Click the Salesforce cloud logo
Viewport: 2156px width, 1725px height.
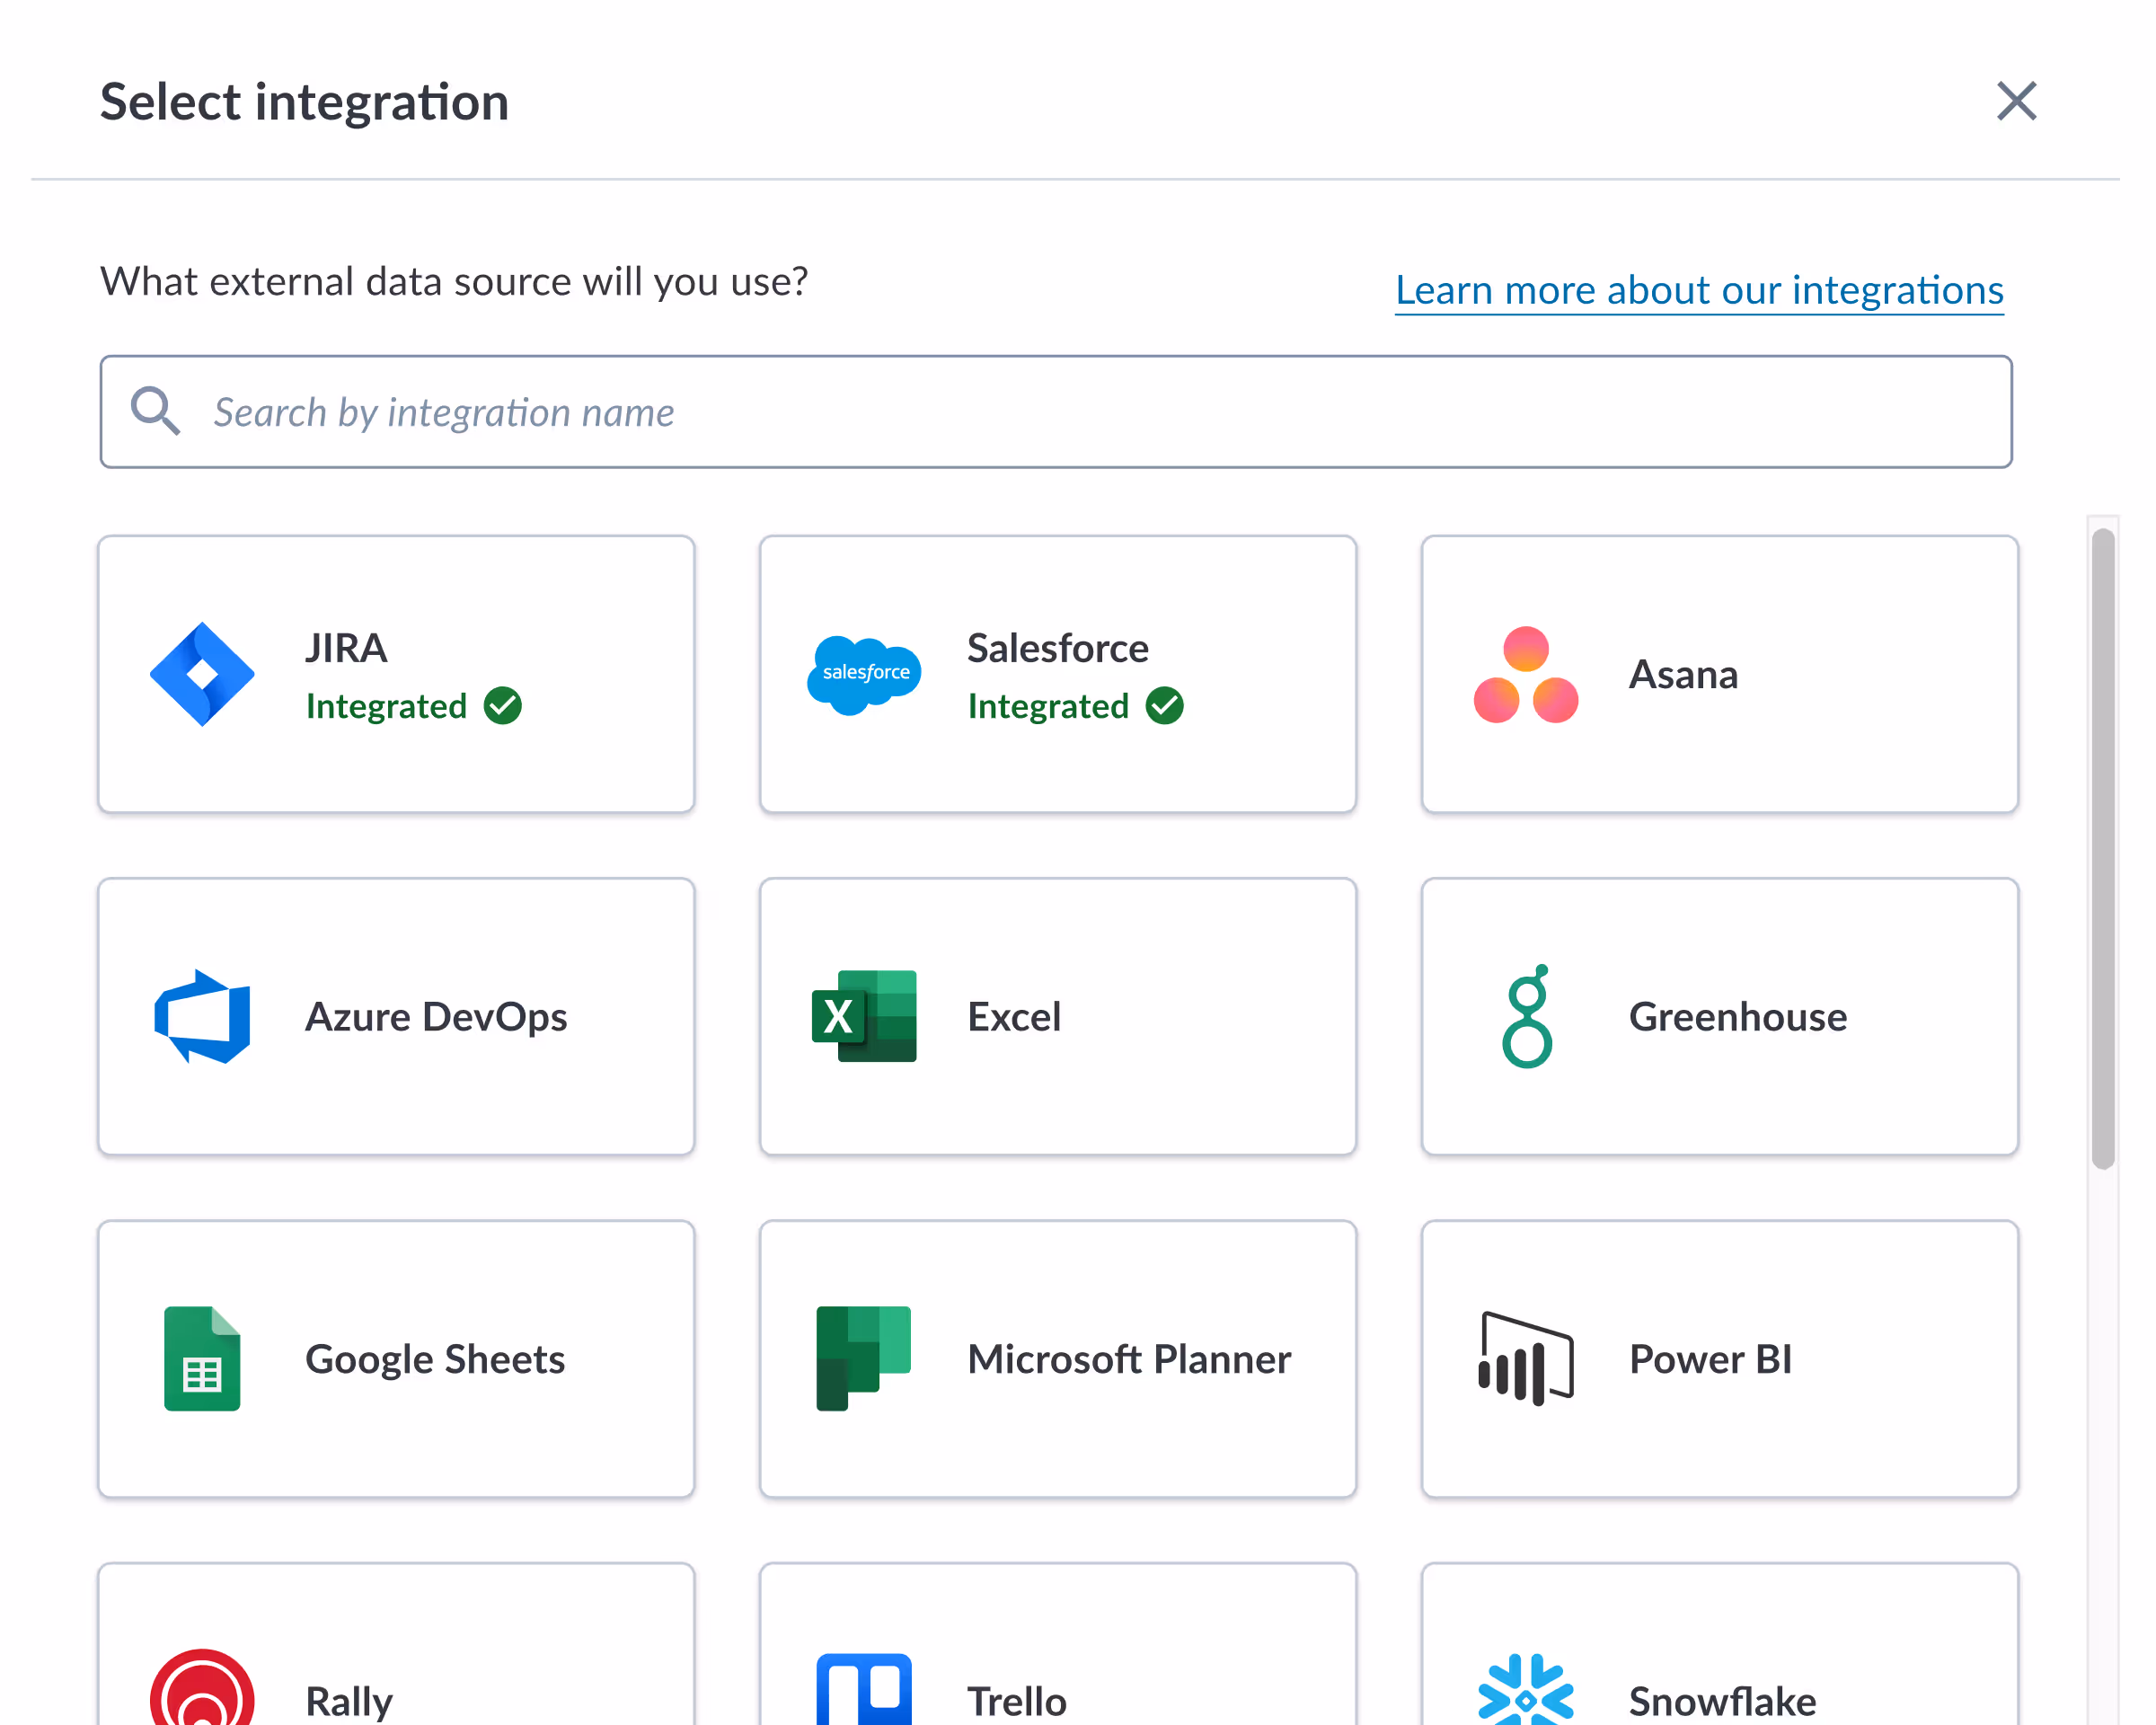[x=864, y=674]
